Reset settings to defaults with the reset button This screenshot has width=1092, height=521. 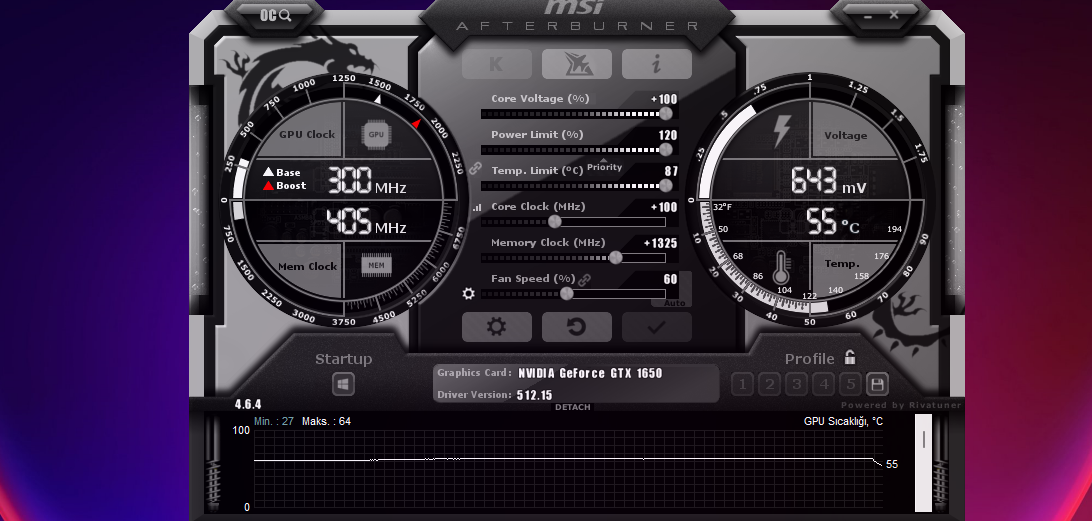(577, 327)
